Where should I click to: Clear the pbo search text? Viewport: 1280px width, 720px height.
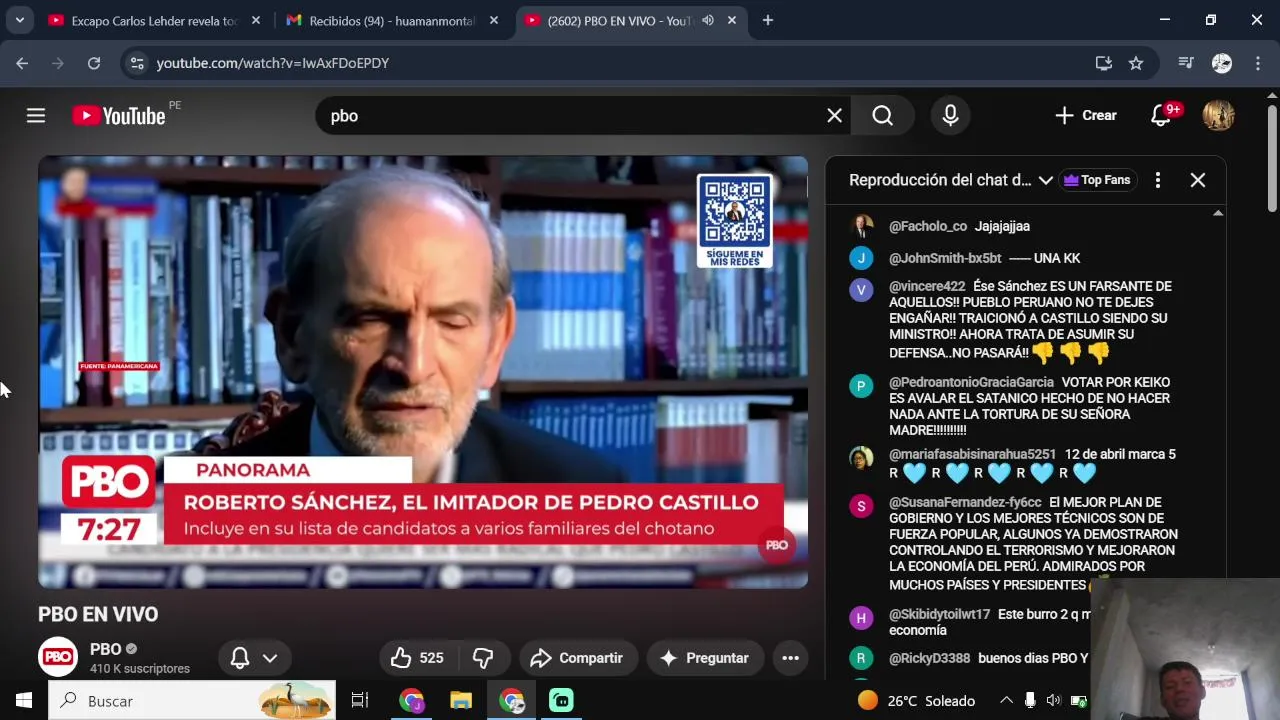pyautogui.click(x=834, y=116)
